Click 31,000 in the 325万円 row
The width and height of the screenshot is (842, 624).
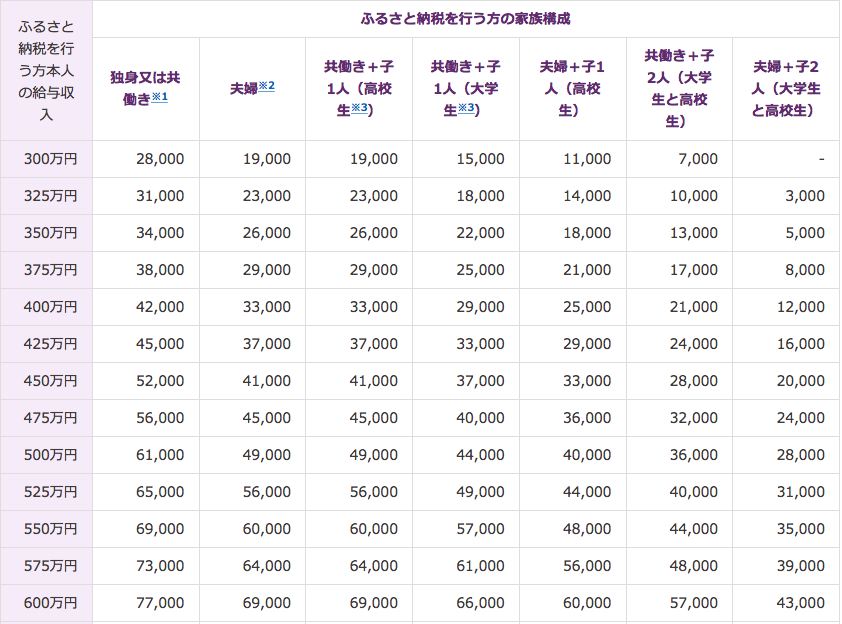[160, 196]
